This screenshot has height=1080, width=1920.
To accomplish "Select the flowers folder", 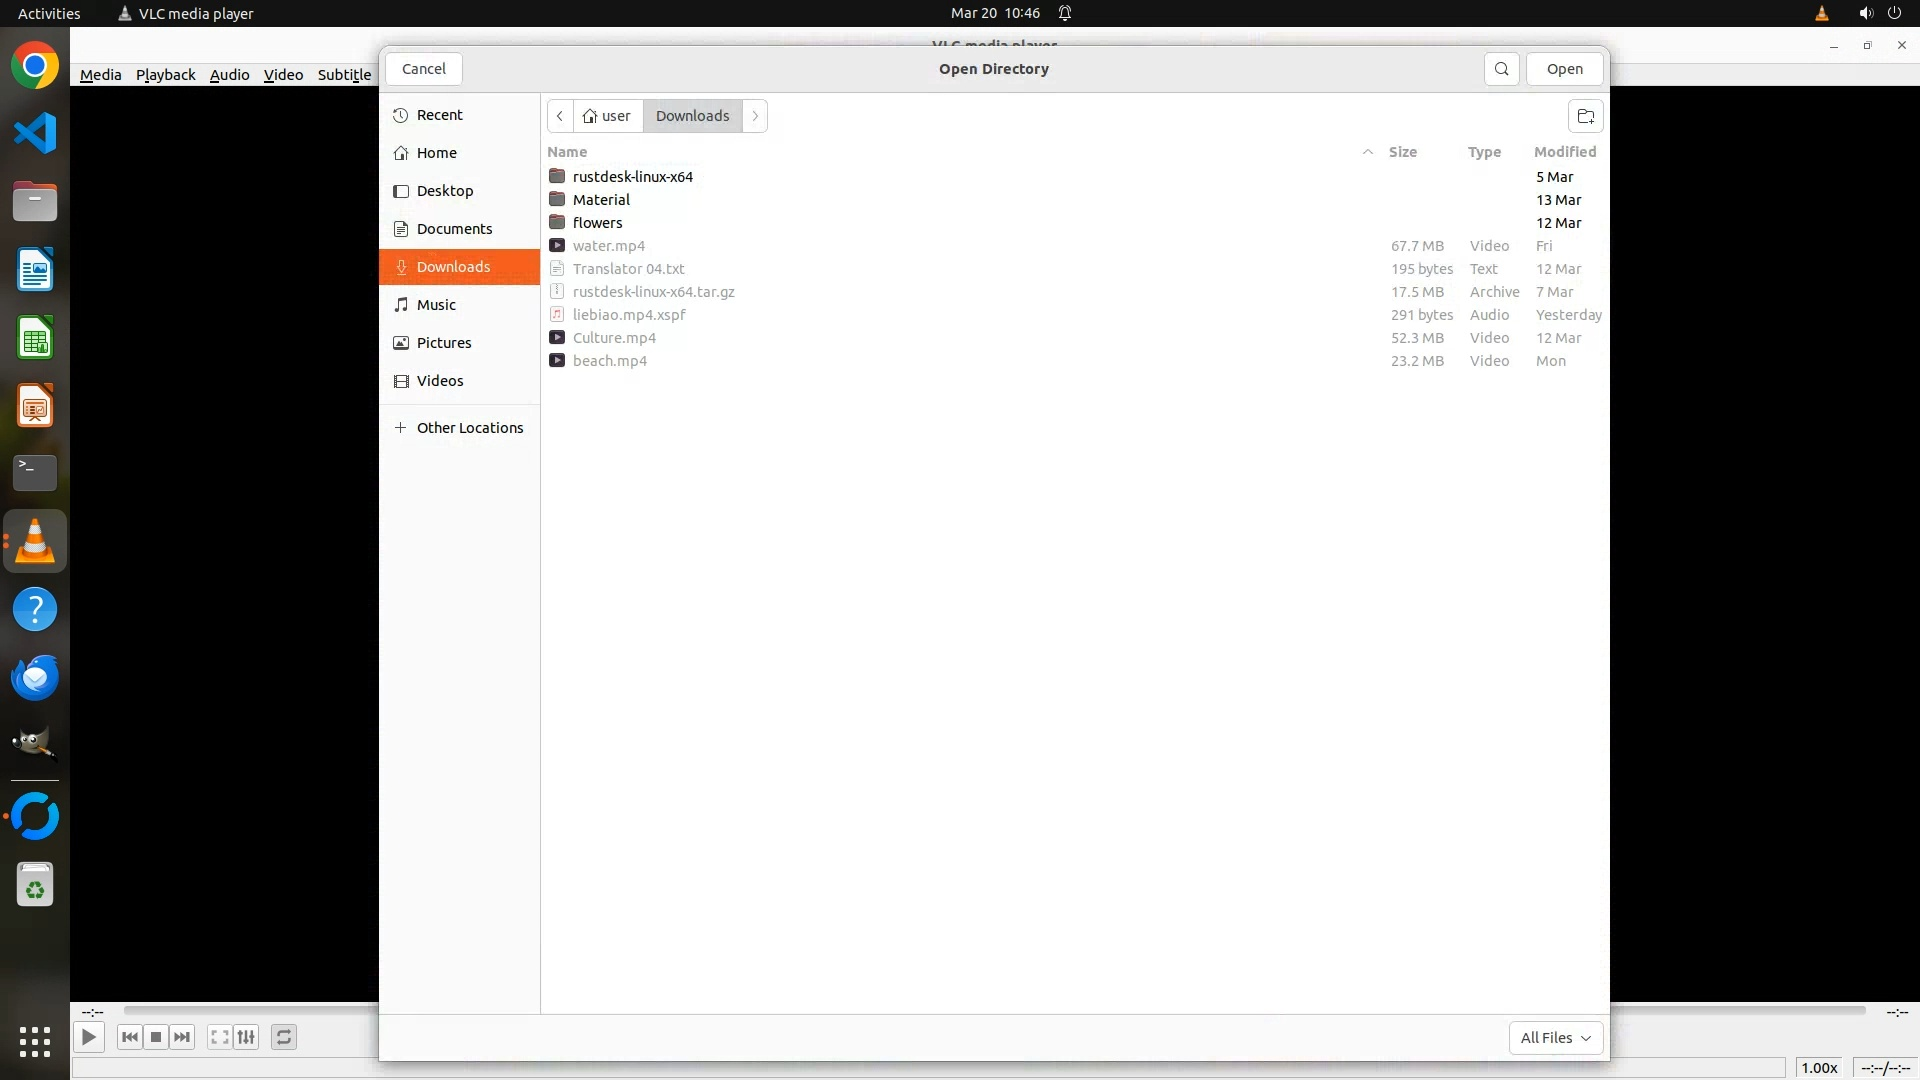I will click(597, 223).
